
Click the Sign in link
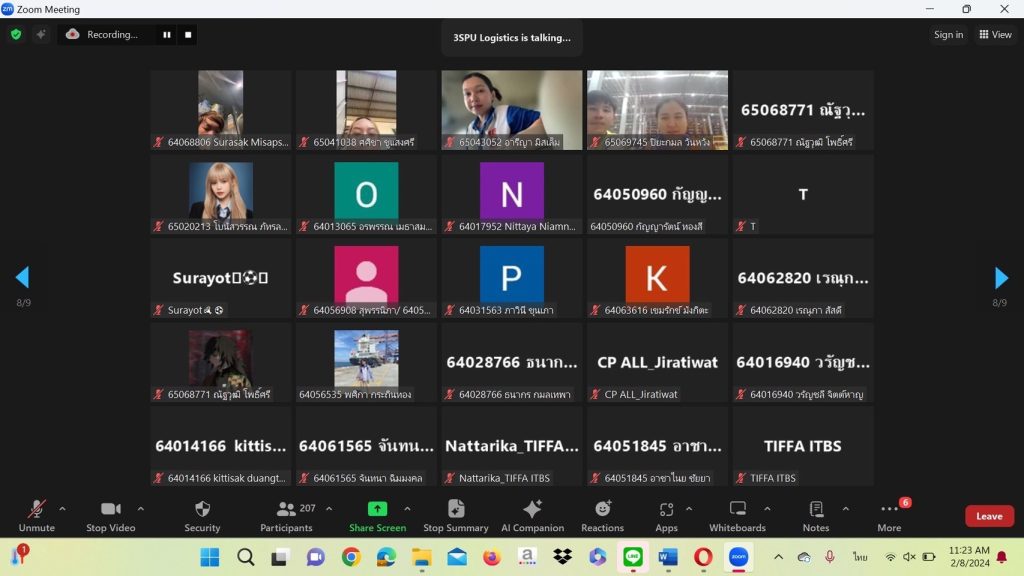pyautogui.click(x=948, y=35)
